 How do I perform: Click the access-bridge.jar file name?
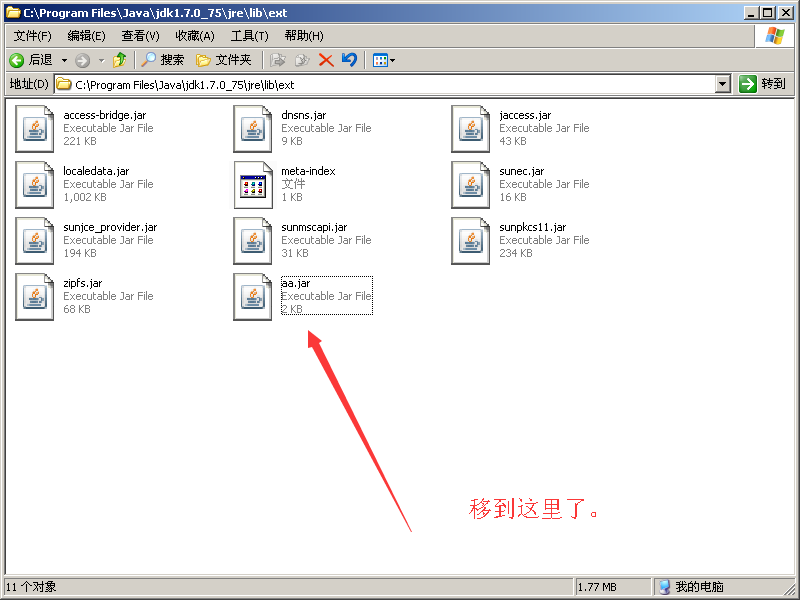pos(105,115)
